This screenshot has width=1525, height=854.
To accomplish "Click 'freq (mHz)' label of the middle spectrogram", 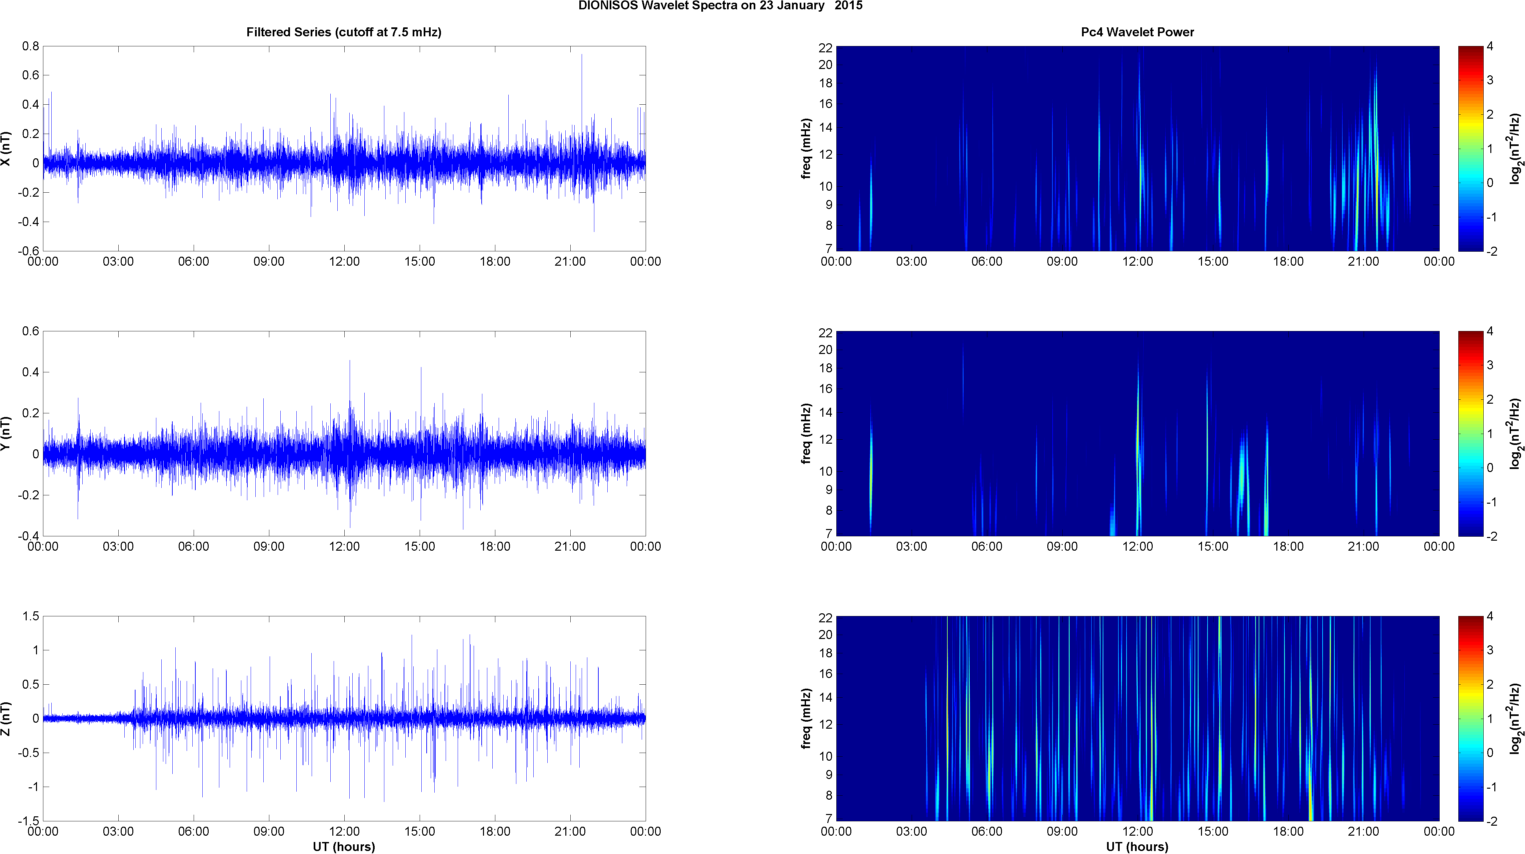I will pos(806,433).
